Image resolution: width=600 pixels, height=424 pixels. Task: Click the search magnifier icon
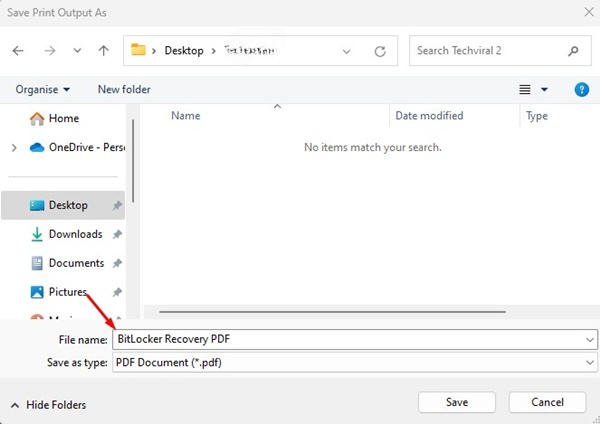573,51
